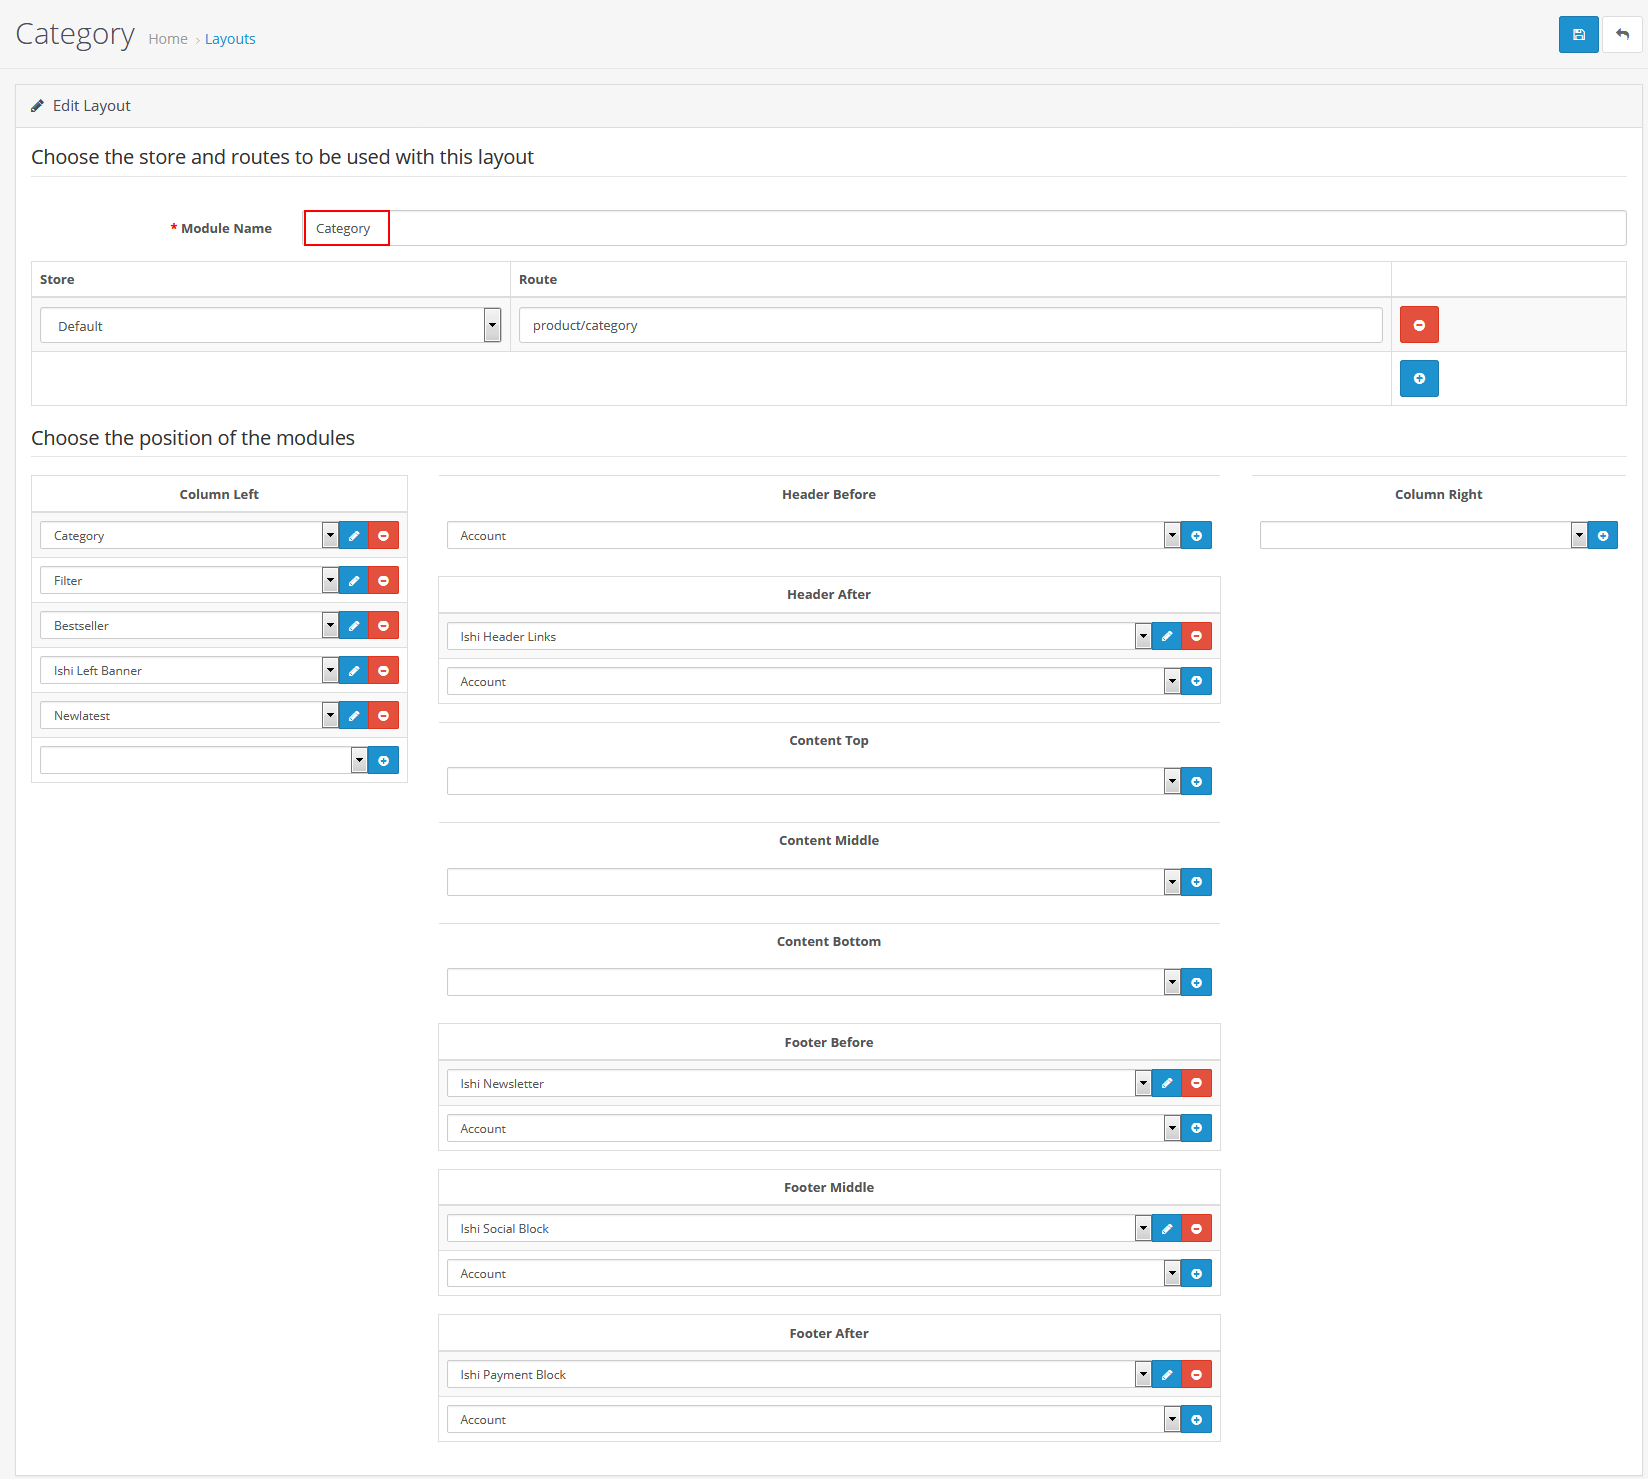Screen dimensions: 1648x1479
Task: Edit the Ishi Payment Block module
Action: point(1166,1375)
